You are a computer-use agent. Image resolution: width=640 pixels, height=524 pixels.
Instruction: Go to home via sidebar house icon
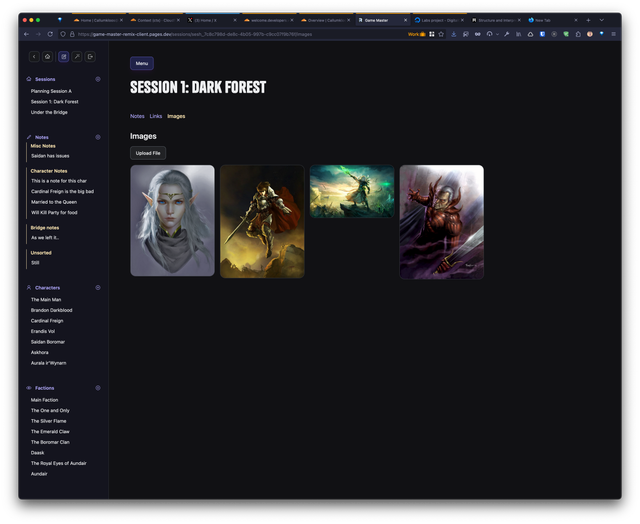pyautogui.click(x=47, y=57)
